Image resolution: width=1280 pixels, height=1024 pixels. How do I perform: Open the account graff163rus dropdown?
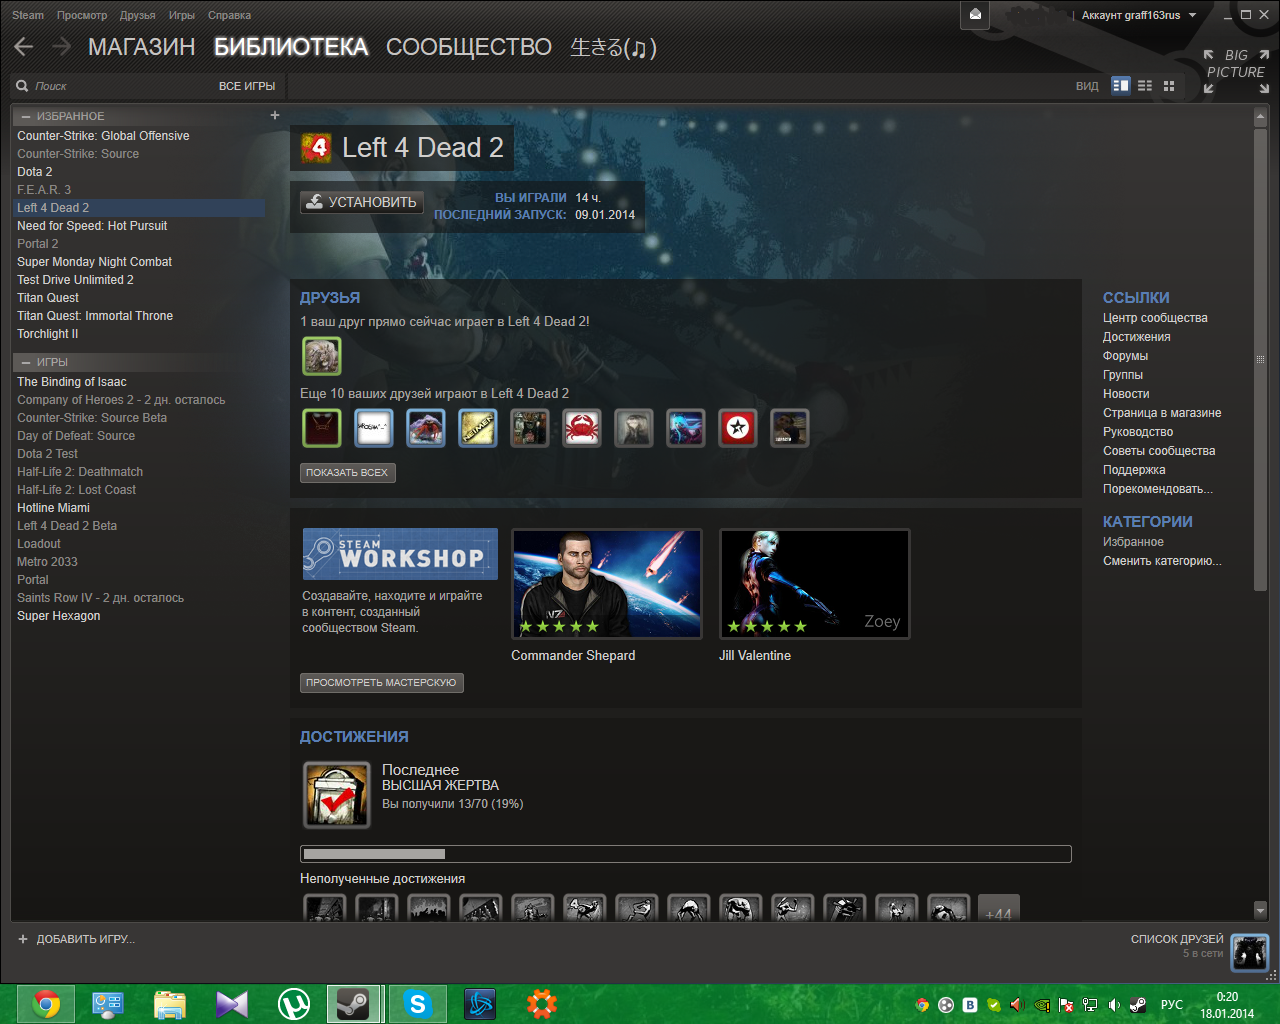point(1138,15)
